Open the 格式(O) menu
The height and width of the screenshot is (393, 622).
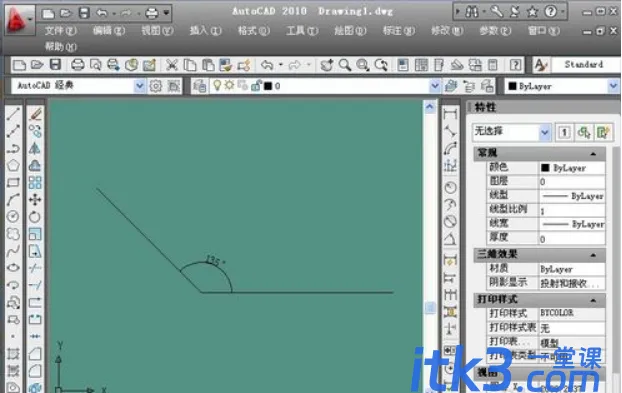pos(254,31)
